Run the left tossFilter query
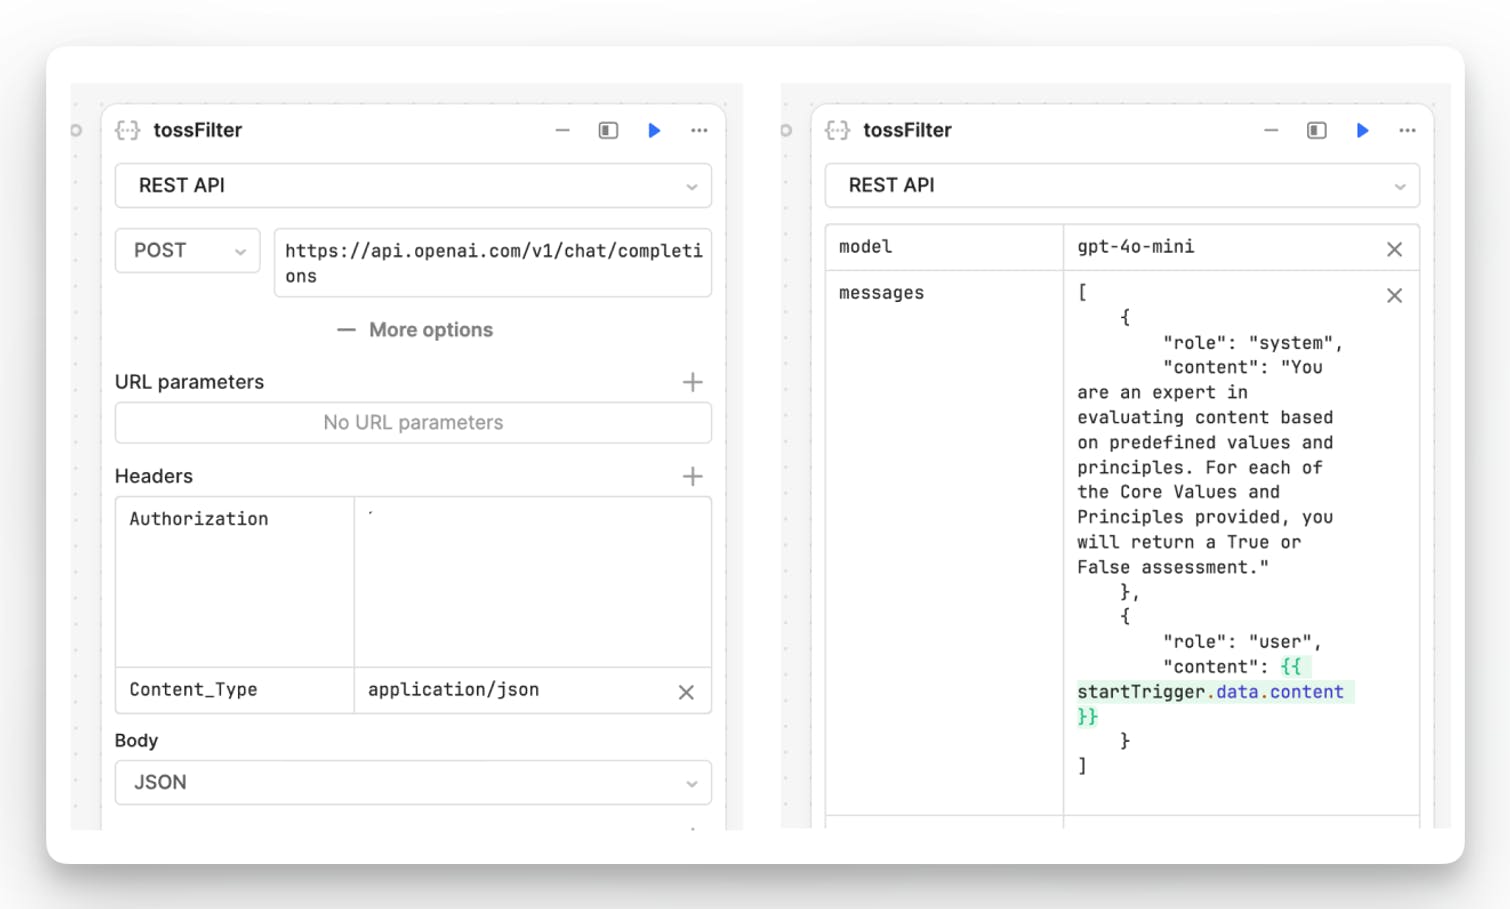This screenshot has height=909, width=1510. click(x=654, y=130)
